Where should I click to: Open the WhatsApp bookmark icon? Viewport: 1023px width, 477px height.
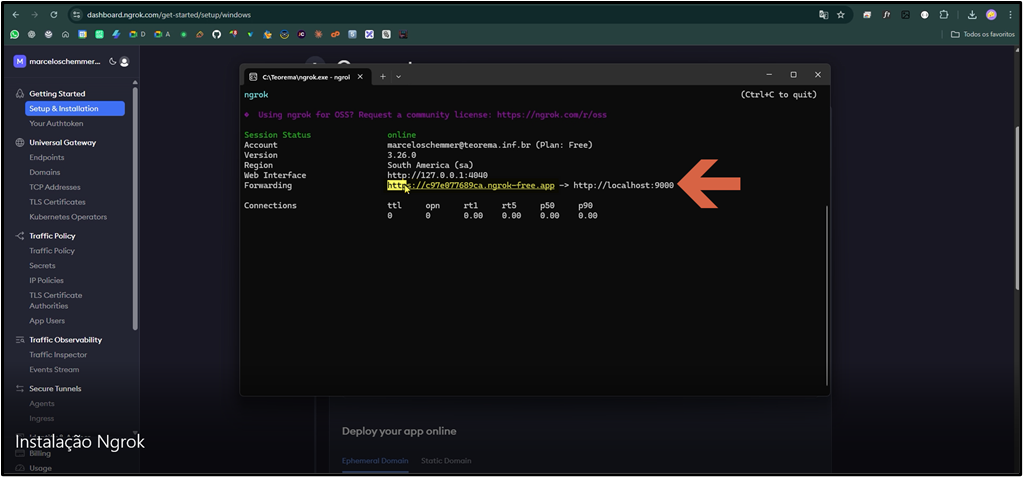coord(14,34)
